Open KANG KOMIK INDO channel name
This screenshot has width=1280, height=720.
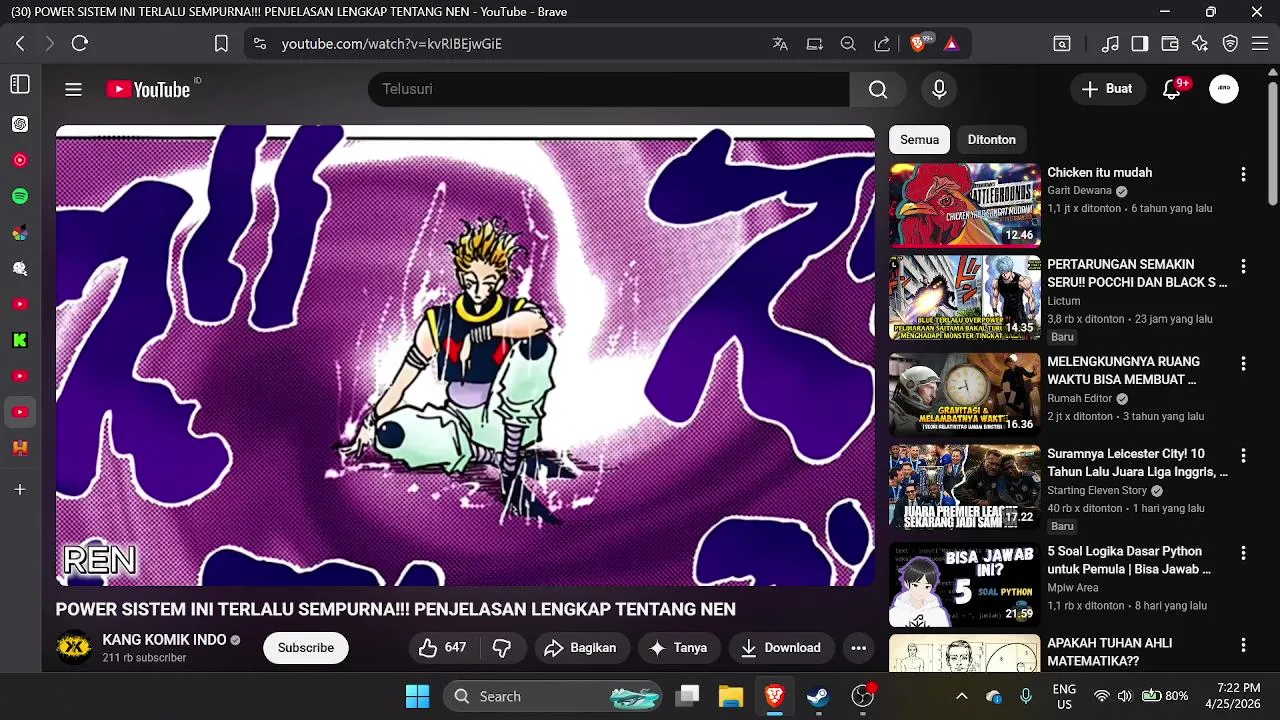pos(164,640)
